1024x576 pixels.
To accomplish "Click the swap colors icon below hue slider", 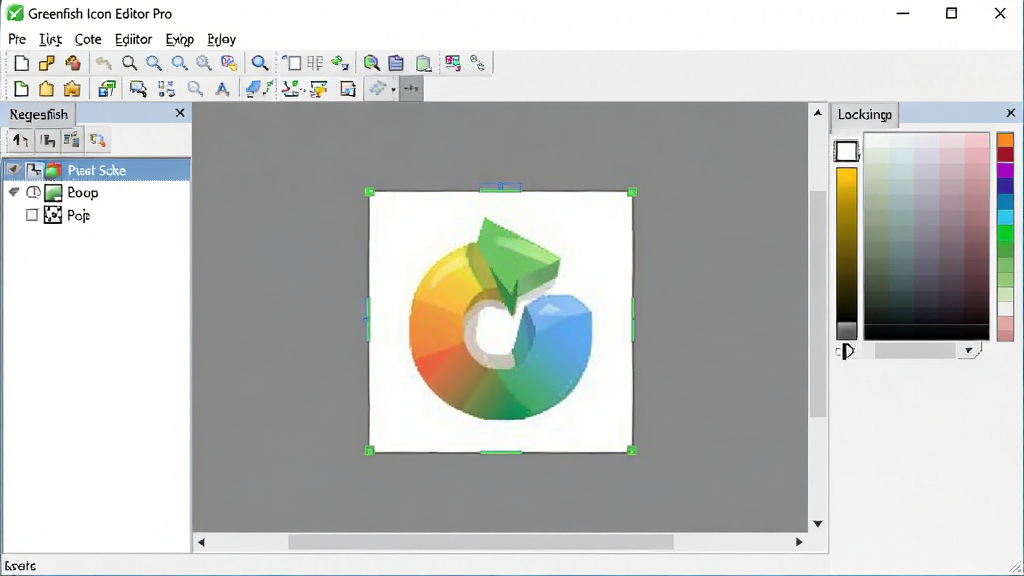I will tap(845, 351).
